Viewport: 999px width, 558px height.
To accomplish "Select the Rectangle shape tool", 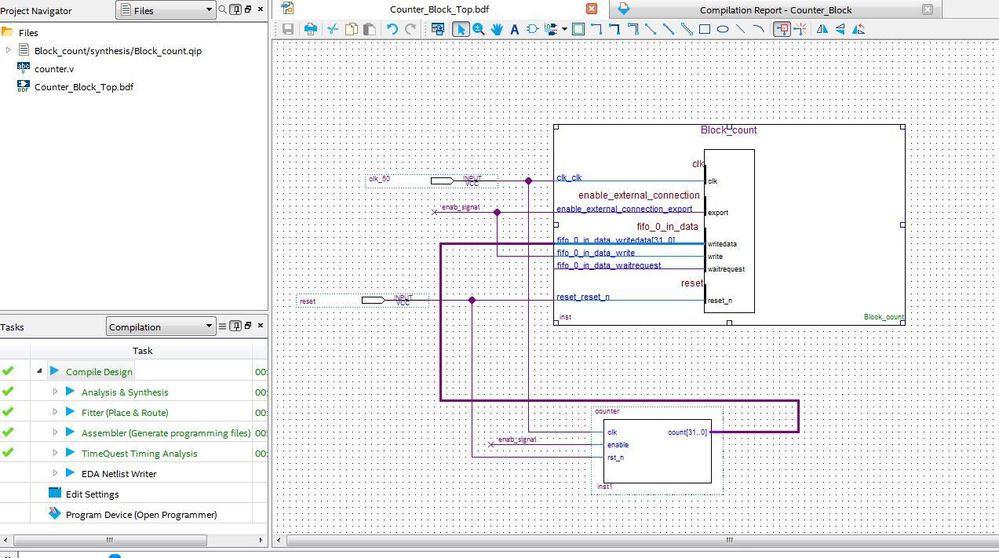I will (704, 30).
